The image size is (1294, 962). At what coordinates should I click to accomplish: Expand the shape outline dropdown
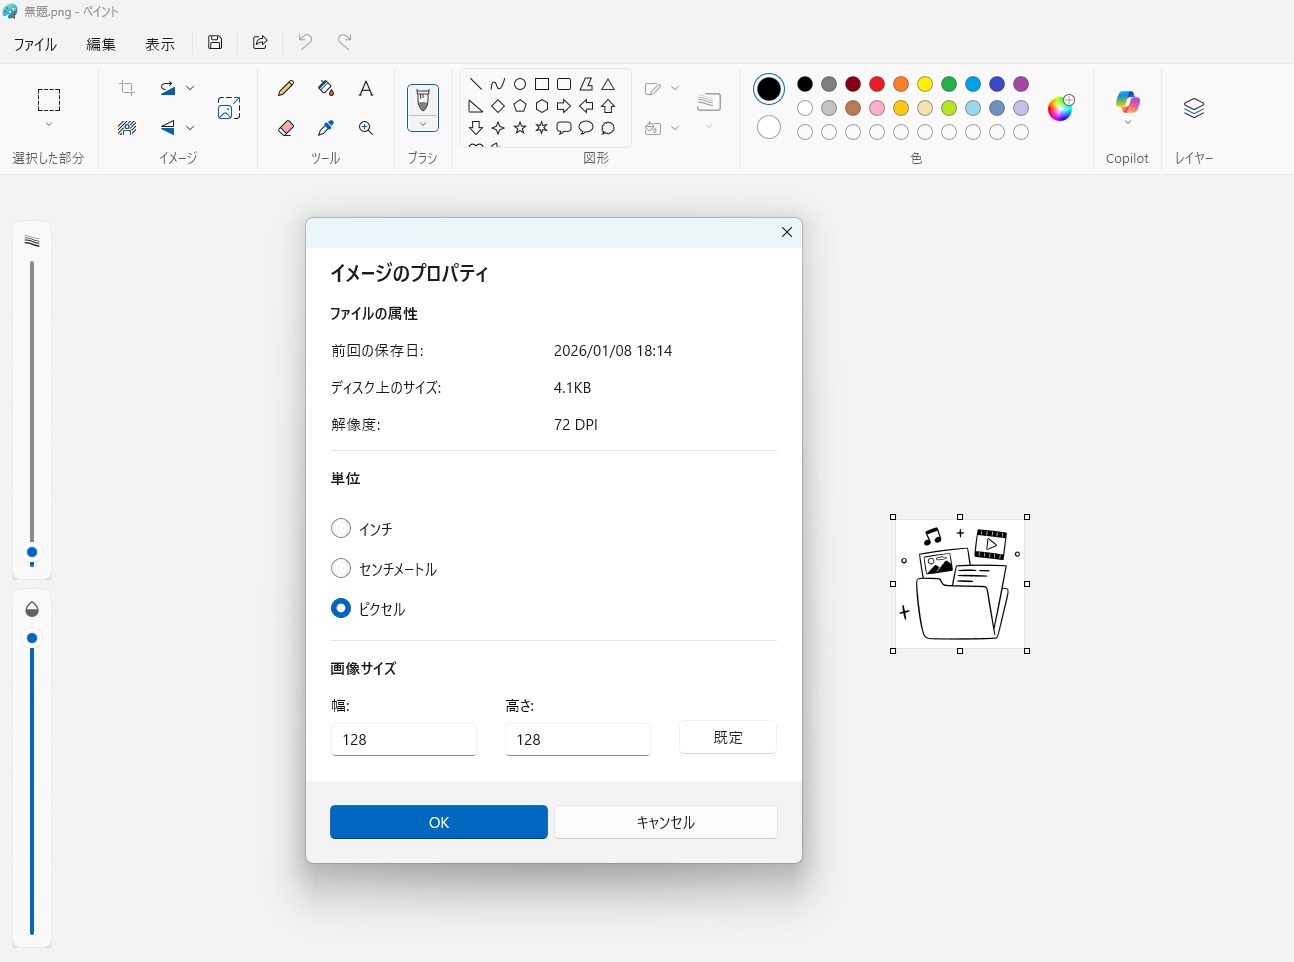point(675,88)
